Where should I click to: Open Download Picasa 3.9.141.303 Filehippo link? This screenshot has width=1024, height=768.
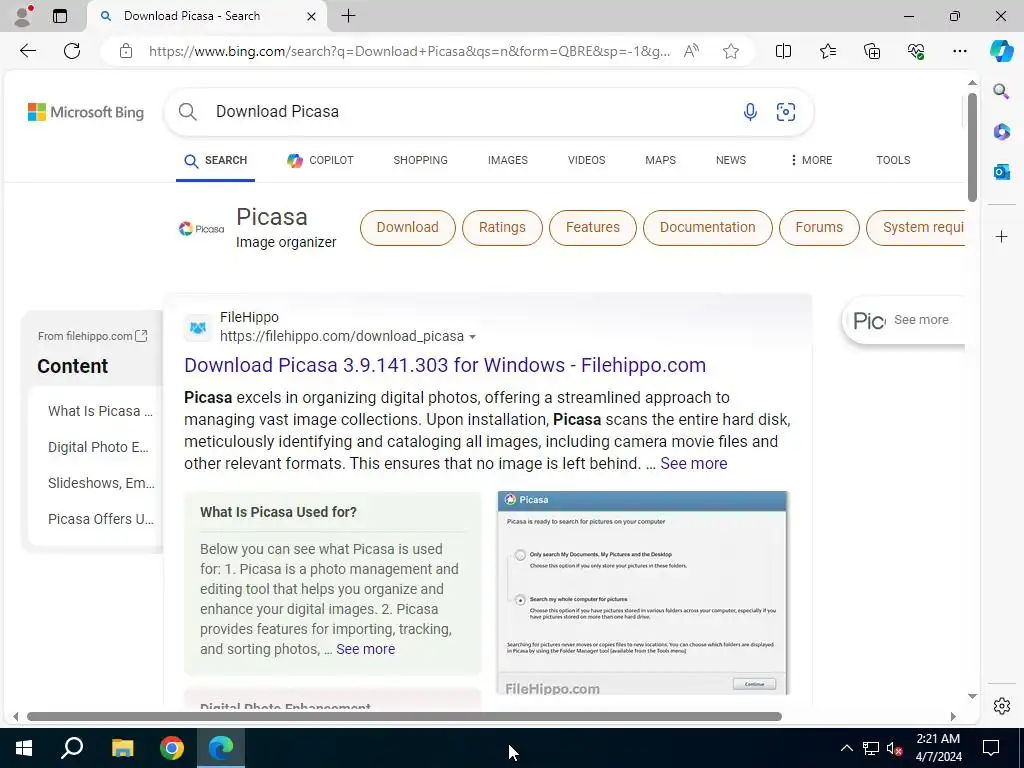coord(445,365)
